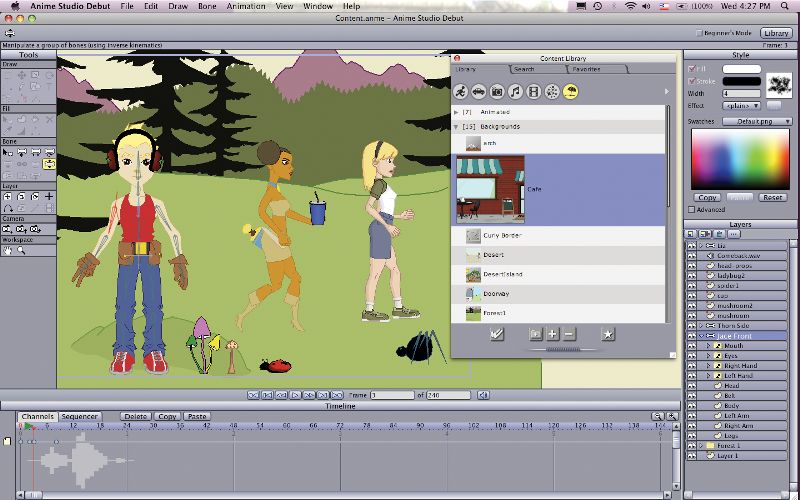Choose the film strip movies category icon

(534, 92)
